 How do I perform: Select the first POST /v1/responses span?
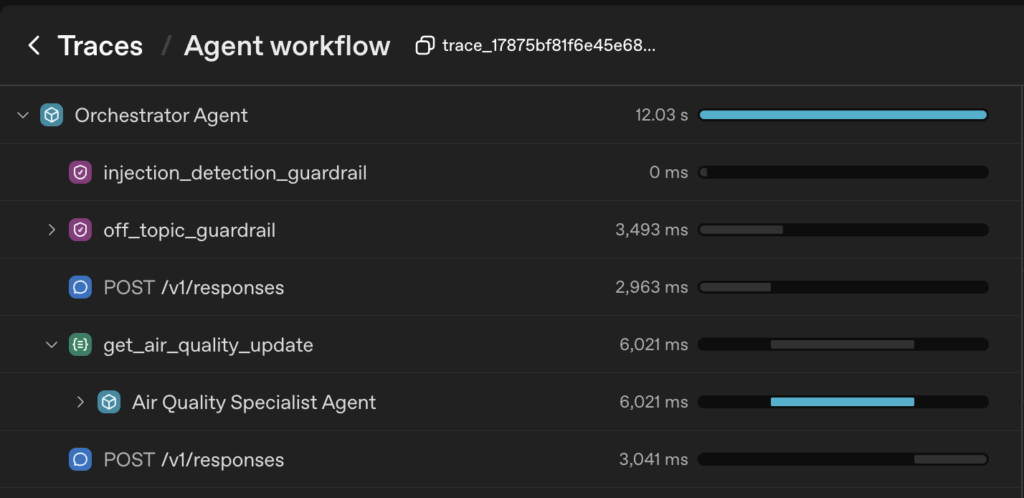[194, 288]
